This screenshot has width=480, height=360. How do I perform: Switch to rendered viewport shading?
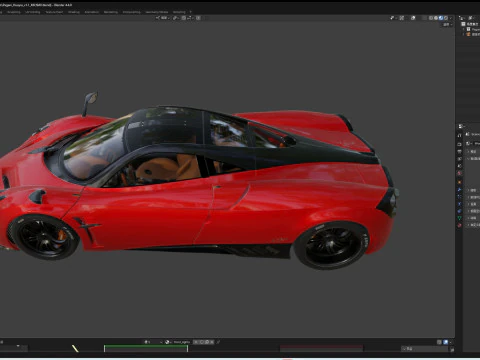(x=446, y=18)
